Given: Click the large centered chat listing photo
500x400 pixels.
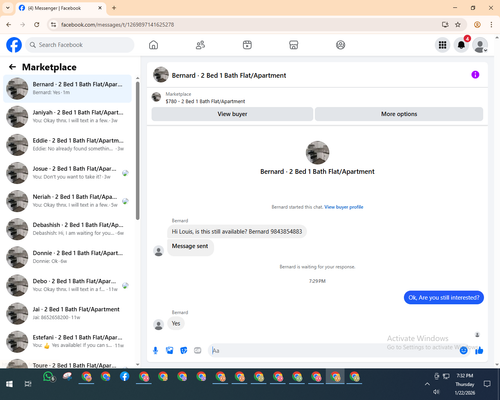Looking at the screenshot, I should point(317,153).
